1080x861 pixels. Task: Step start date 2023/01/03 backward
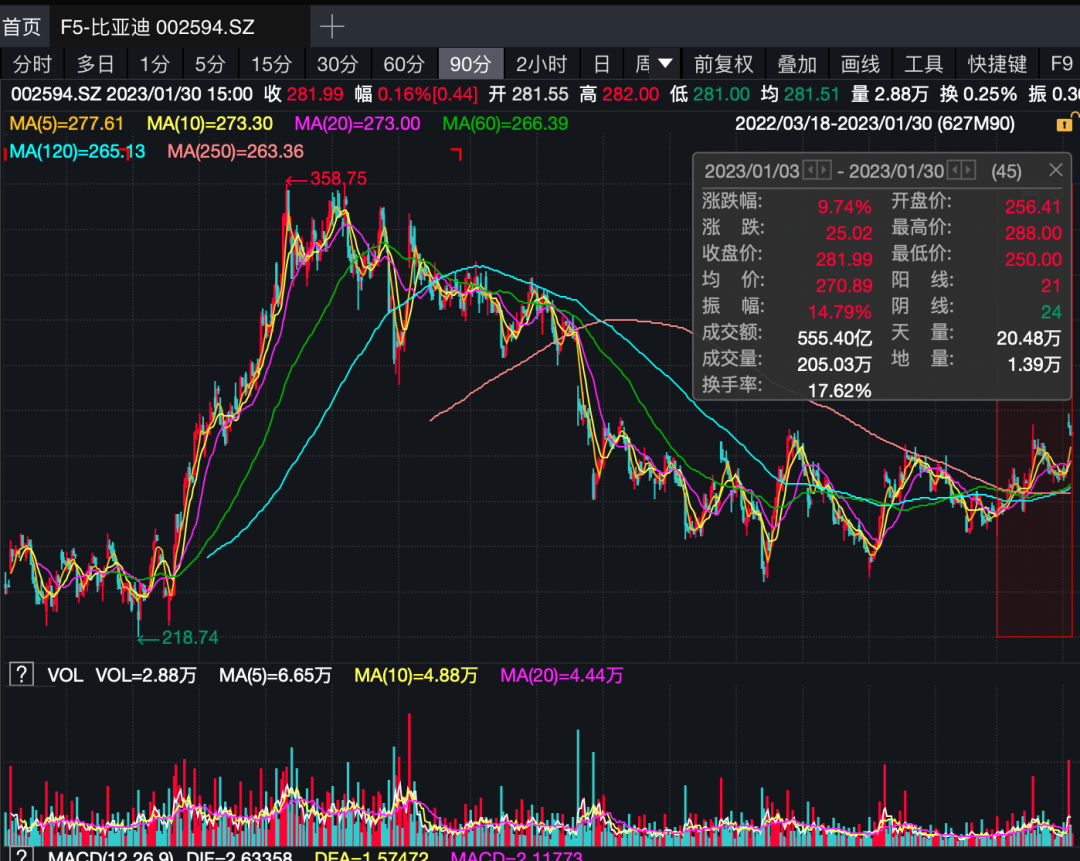[810, 170]
